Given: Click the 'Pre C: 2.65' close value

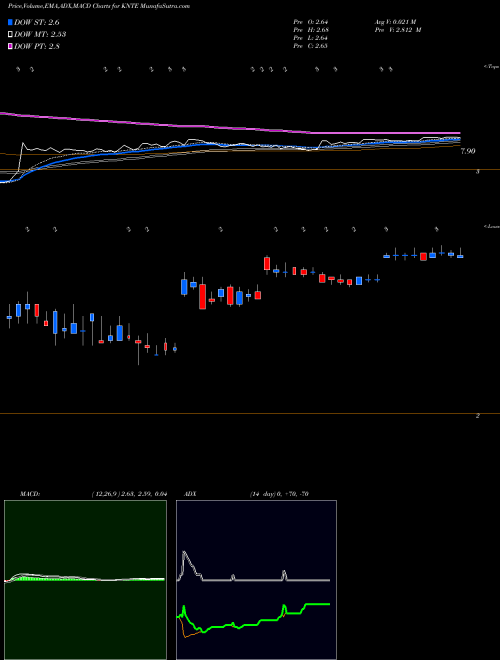Looking at the screenshot, I should coord(311,46).
